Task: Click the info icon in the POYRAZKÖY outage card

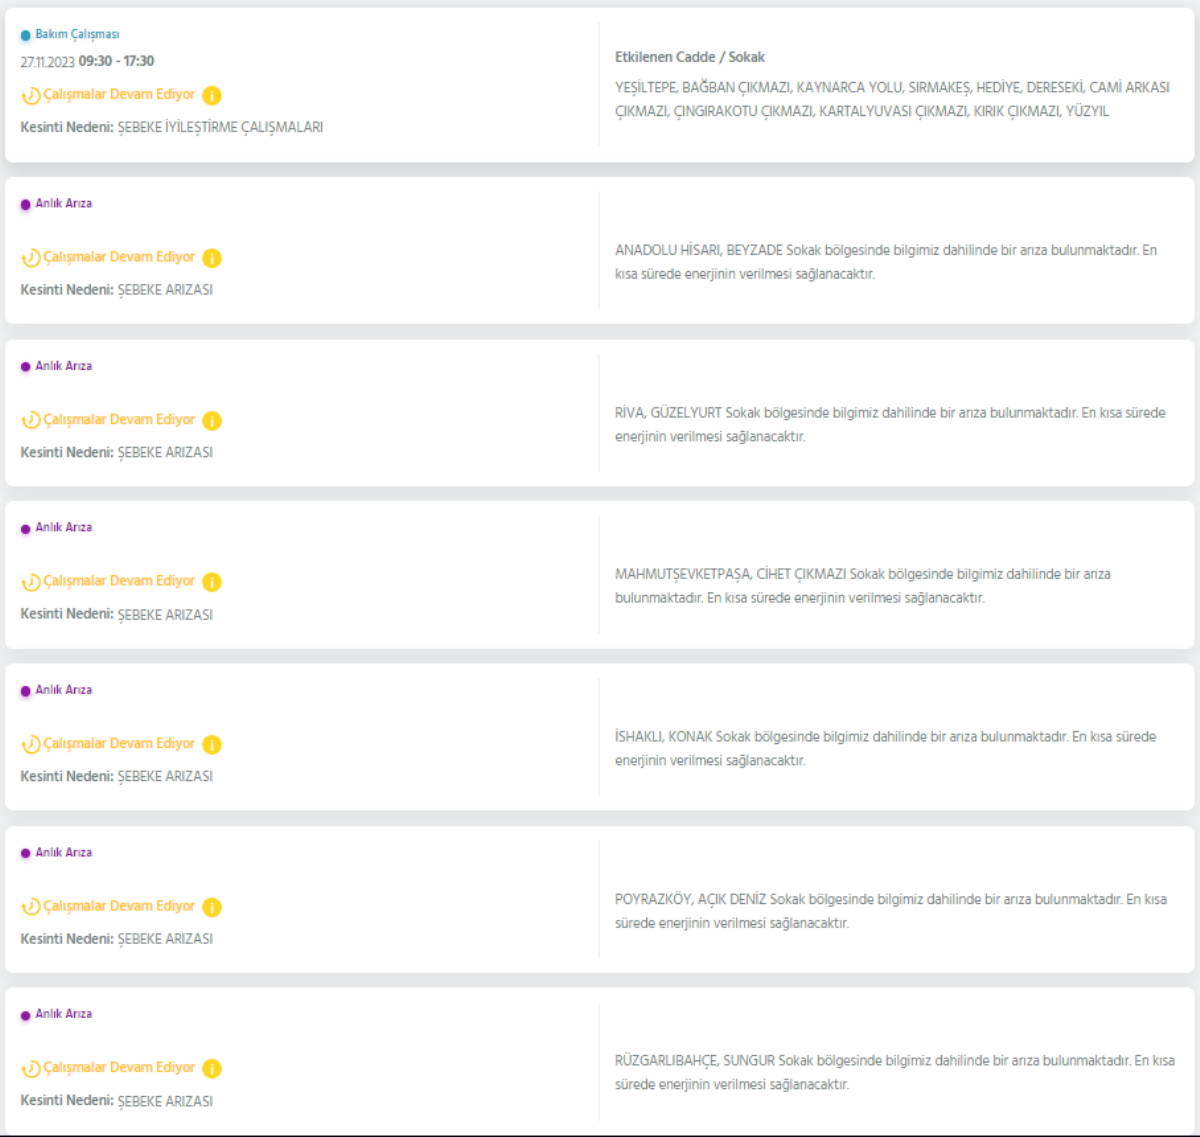Action: 212,907
